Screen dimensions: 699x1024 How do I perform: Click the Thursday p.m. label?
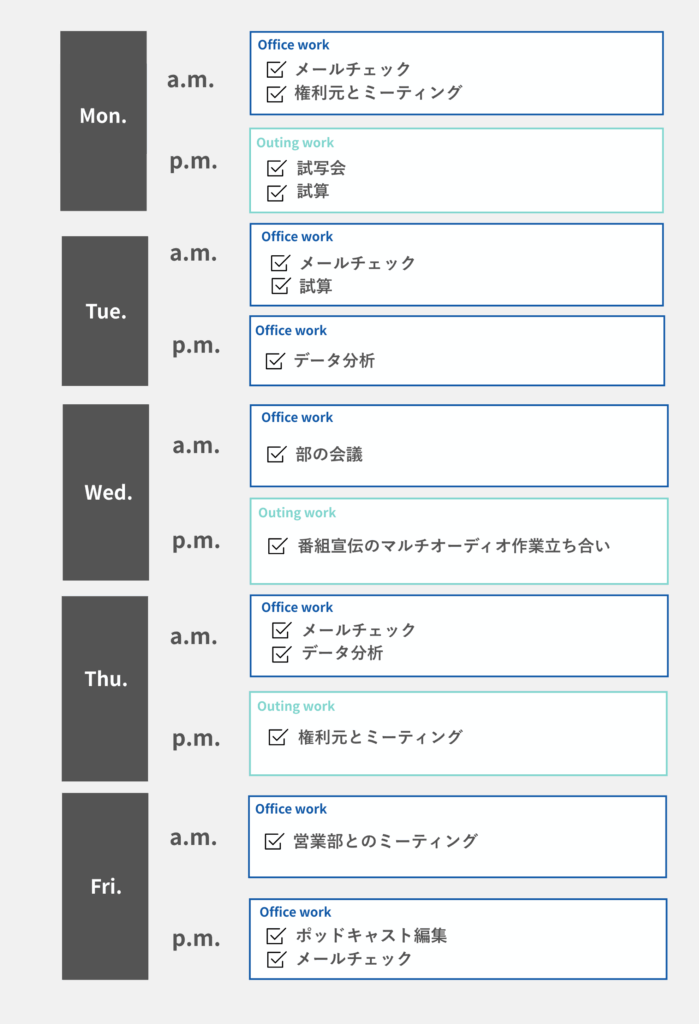click(x=195, y=739)
